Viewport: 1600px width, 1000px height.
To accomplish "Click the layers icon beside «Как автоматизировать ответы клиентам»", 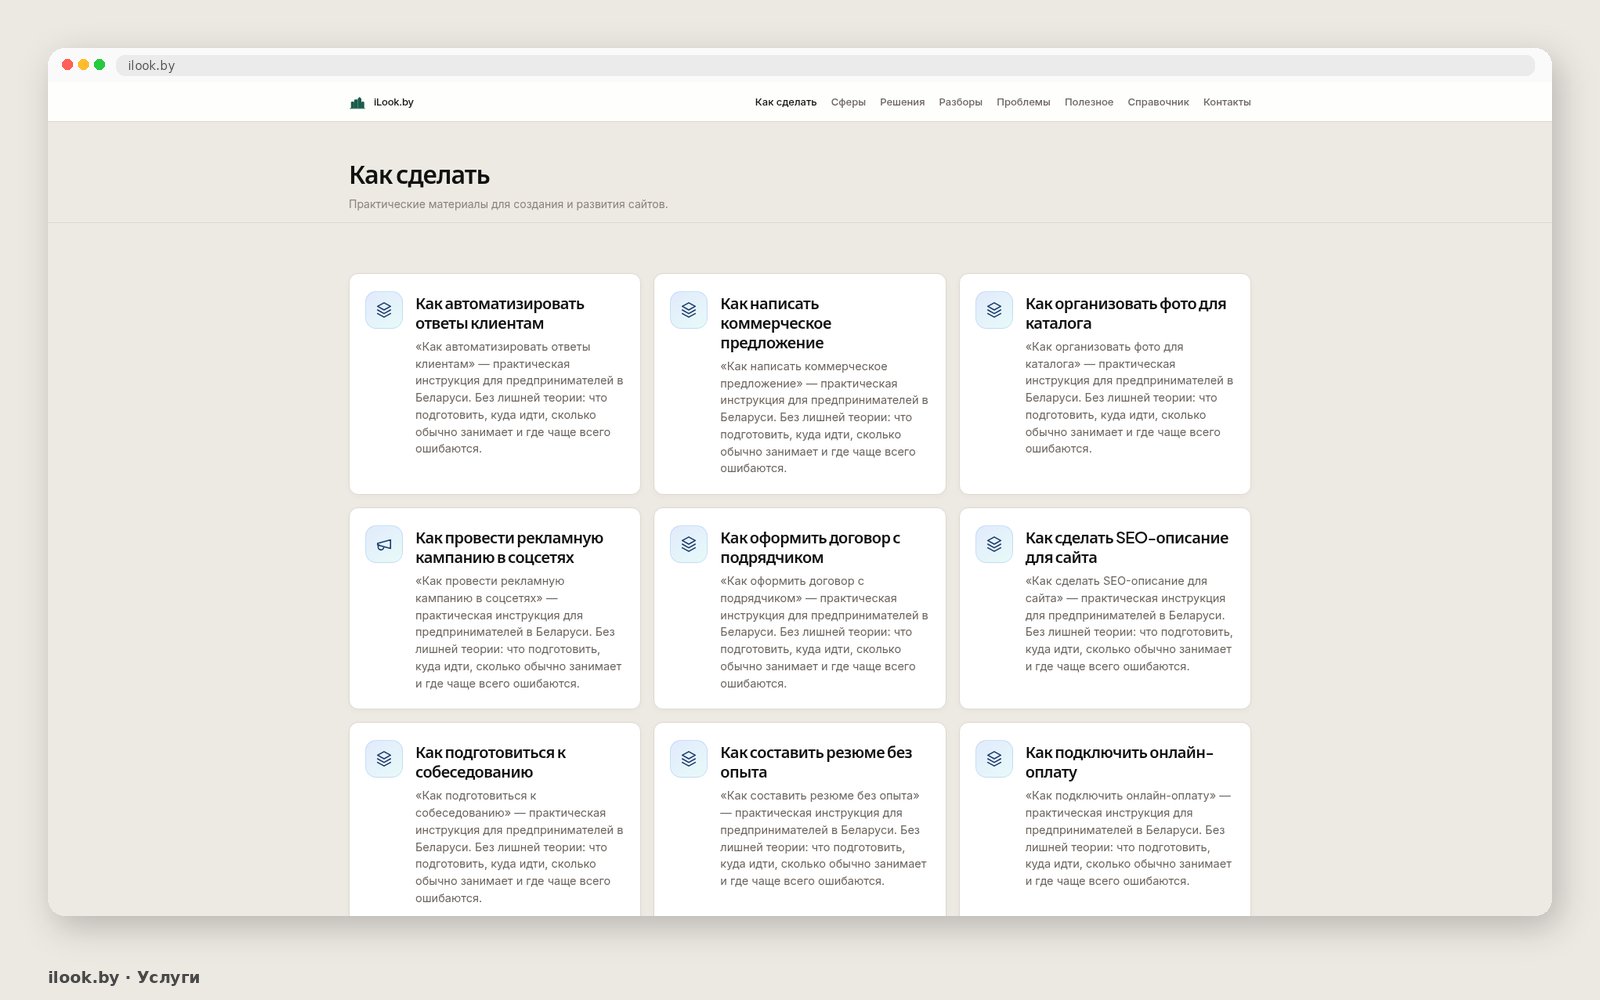I will point(384,310).
